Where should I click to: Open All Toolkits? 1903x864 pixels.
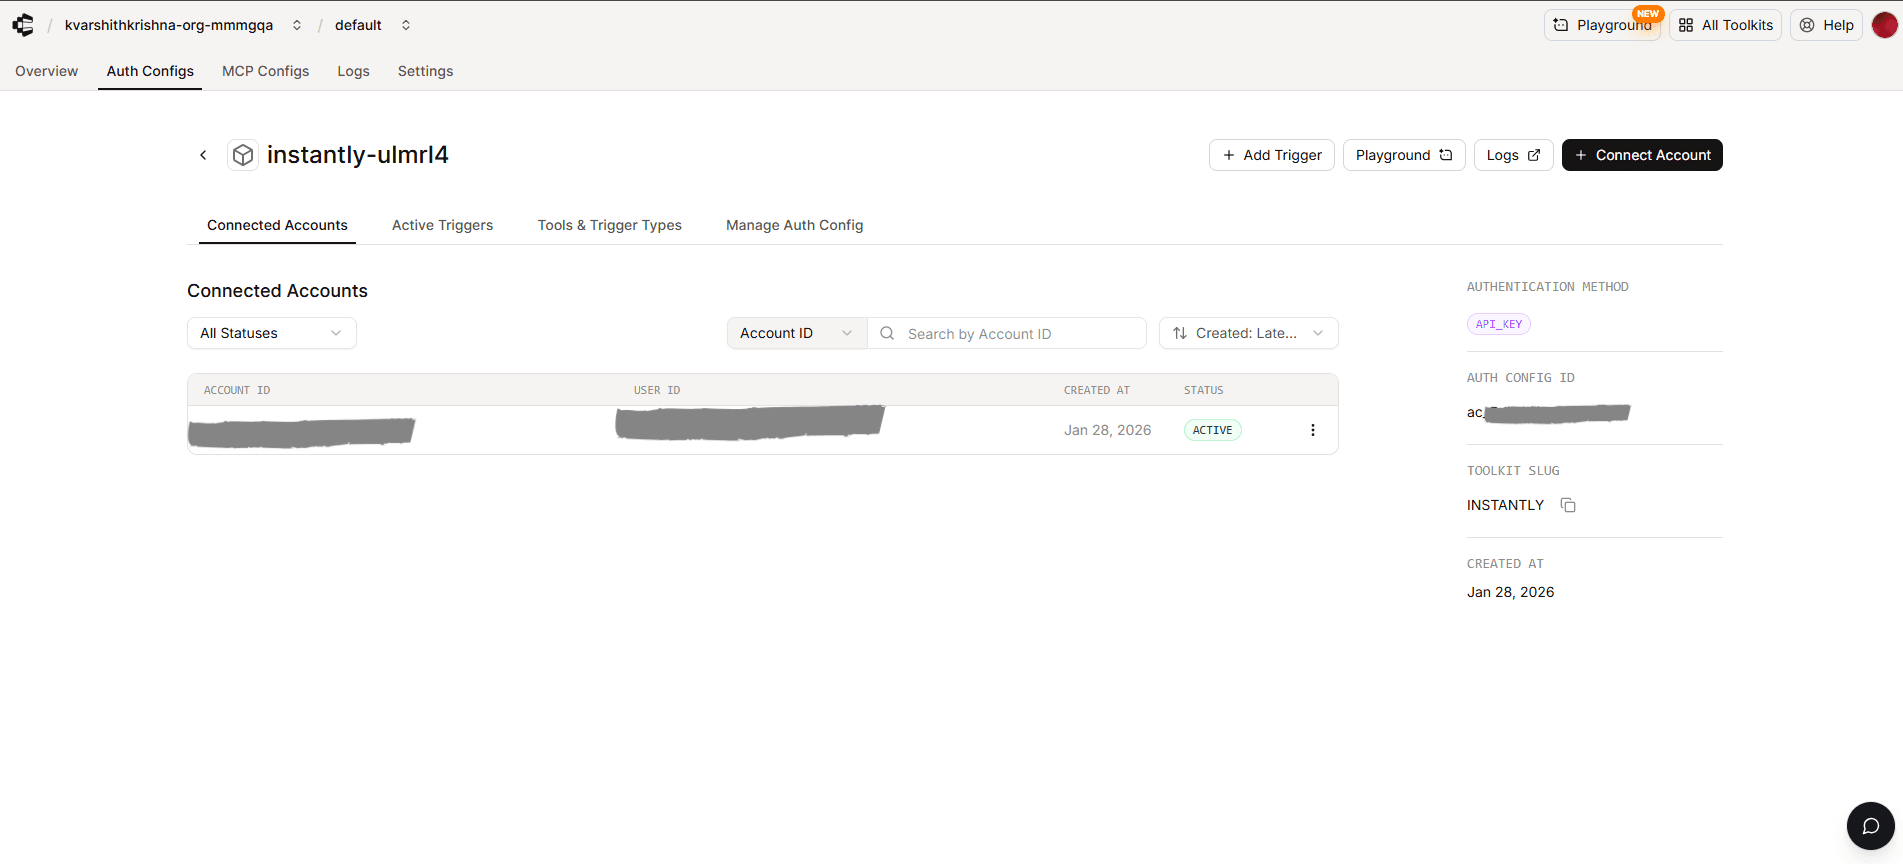pyautogui.click(x=1725, y=25)
